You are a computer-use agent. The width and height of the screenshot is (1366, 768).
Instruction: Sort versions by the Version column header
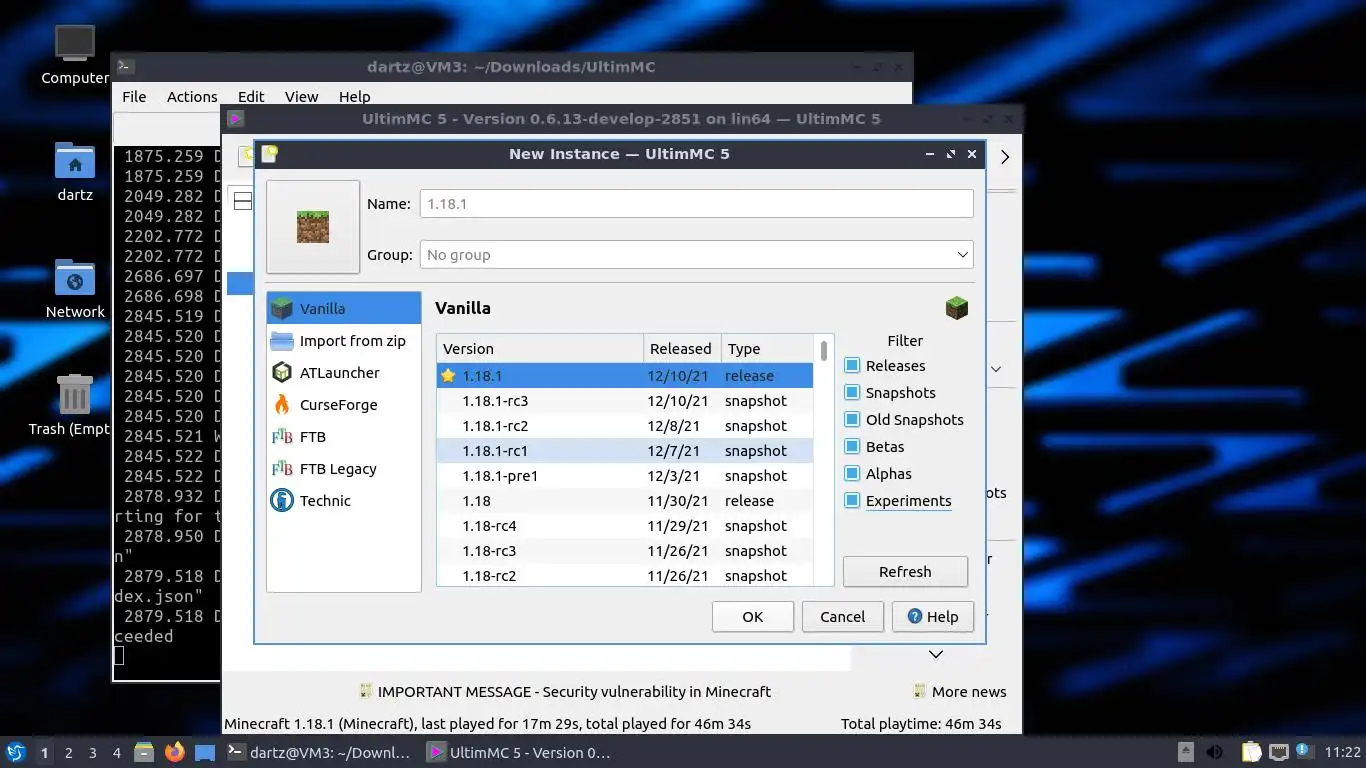coord(540,348)
